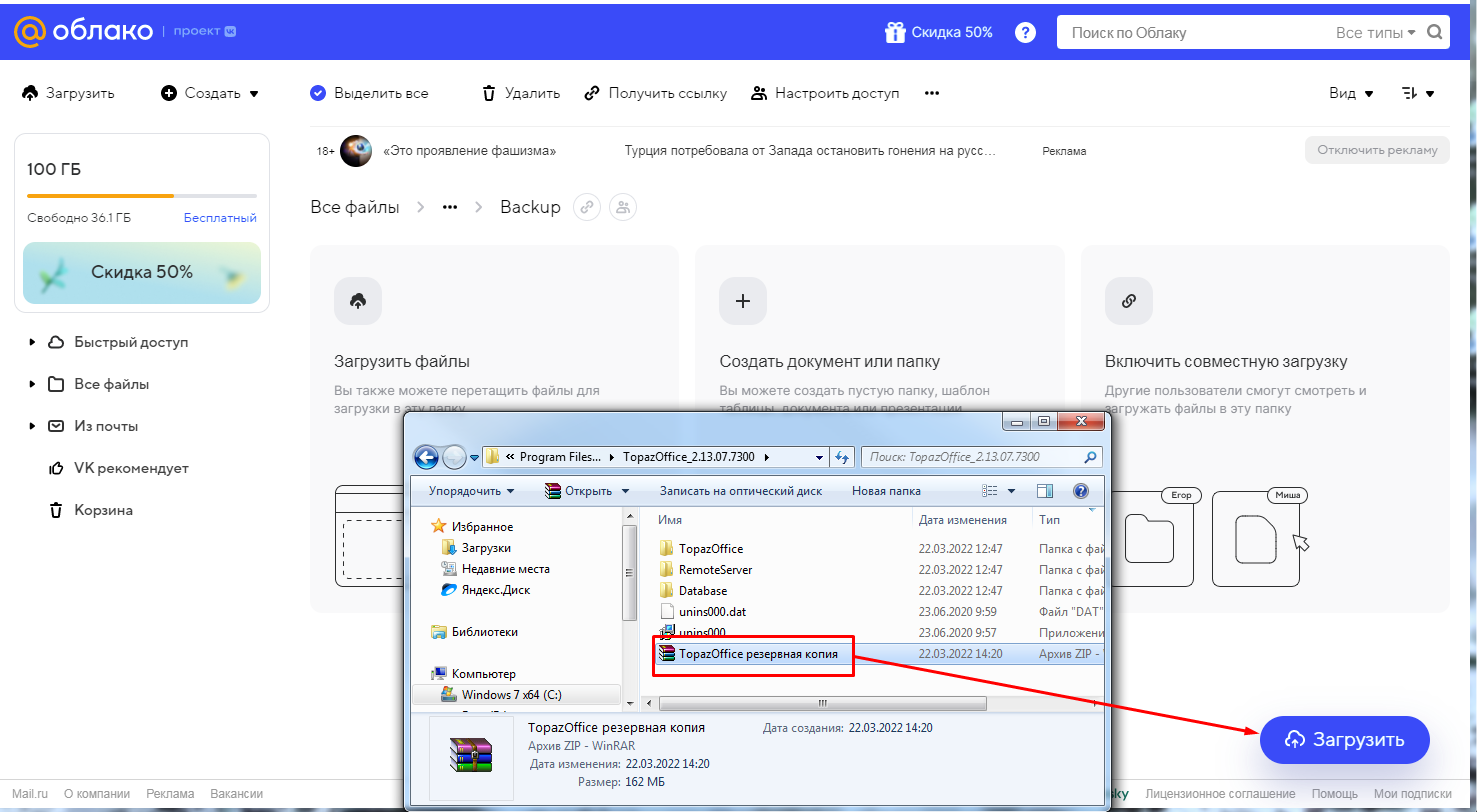Click the Скидка 50% banner in the sidebar

point(142,272)
